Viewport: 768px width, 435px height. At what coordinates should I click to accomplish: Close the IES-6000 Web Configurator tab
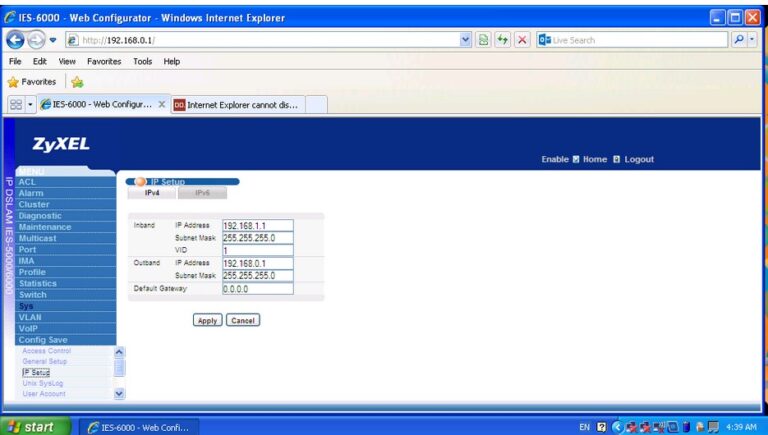click(162, 104)
